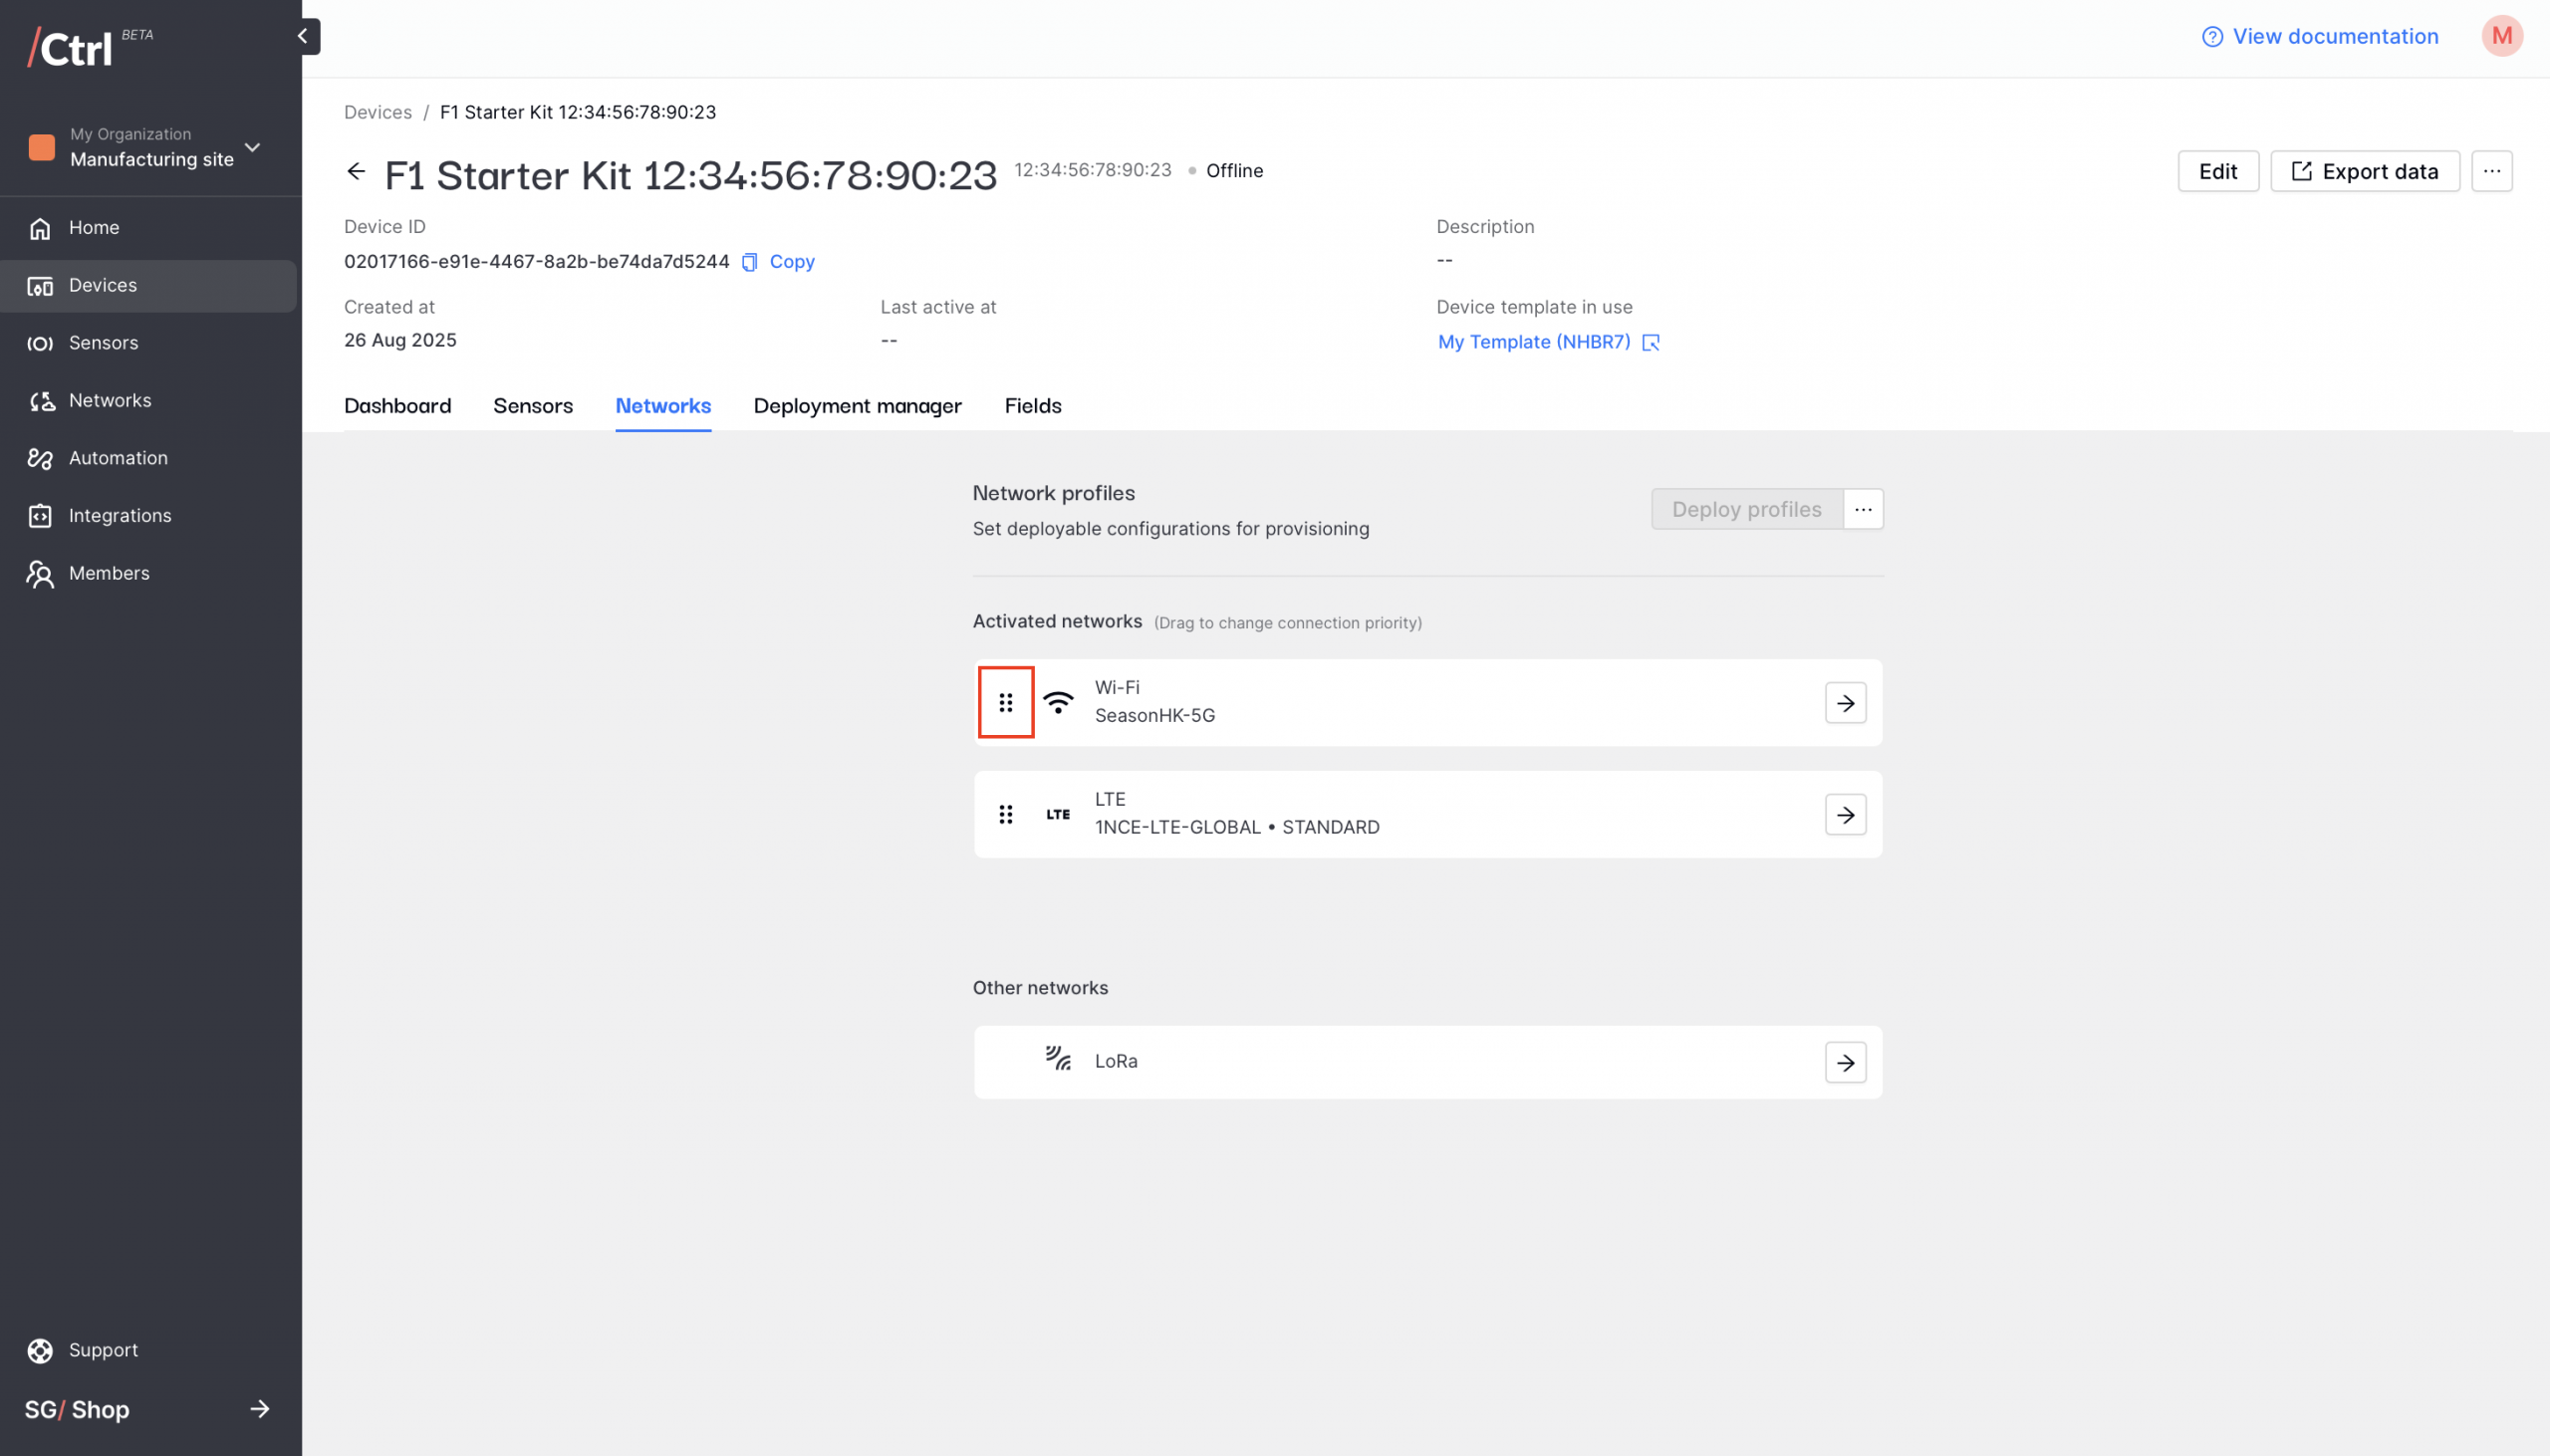Open the device more options menu
This screenshot has width=2550, height=1456.
click(2491, 171)
